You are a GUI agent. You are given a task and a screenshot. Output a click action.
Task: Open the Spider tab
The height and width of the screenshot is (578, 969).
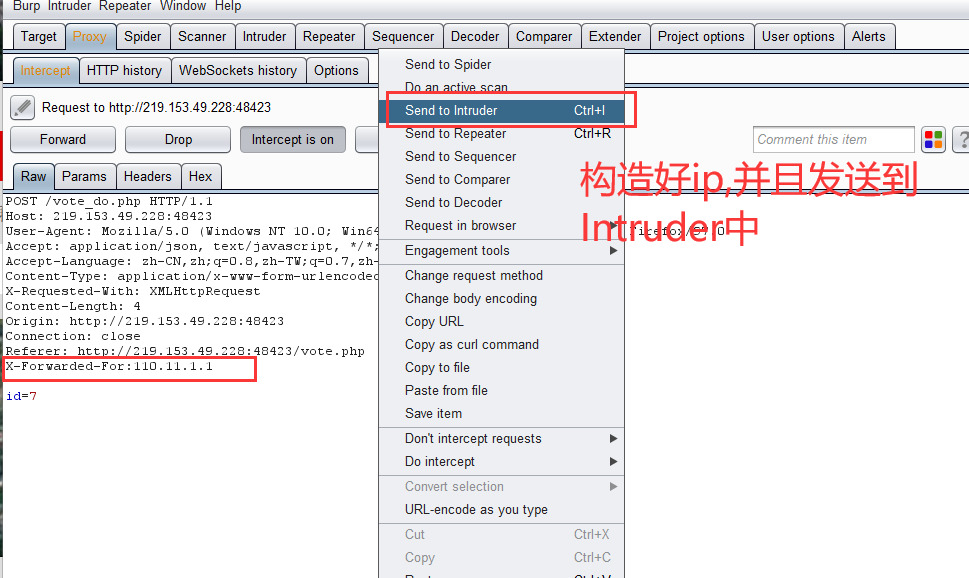tap(143, 36)
